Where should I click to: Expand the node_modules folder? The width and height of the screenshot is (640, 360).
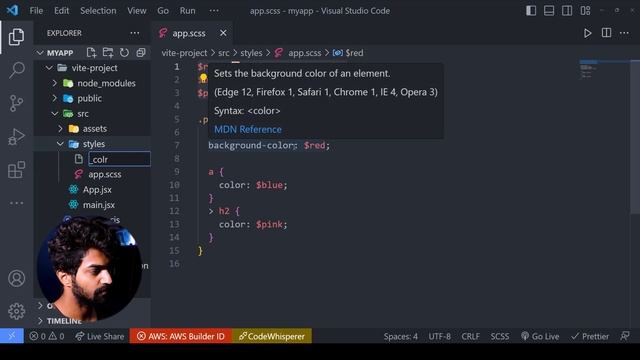[55, 83]
